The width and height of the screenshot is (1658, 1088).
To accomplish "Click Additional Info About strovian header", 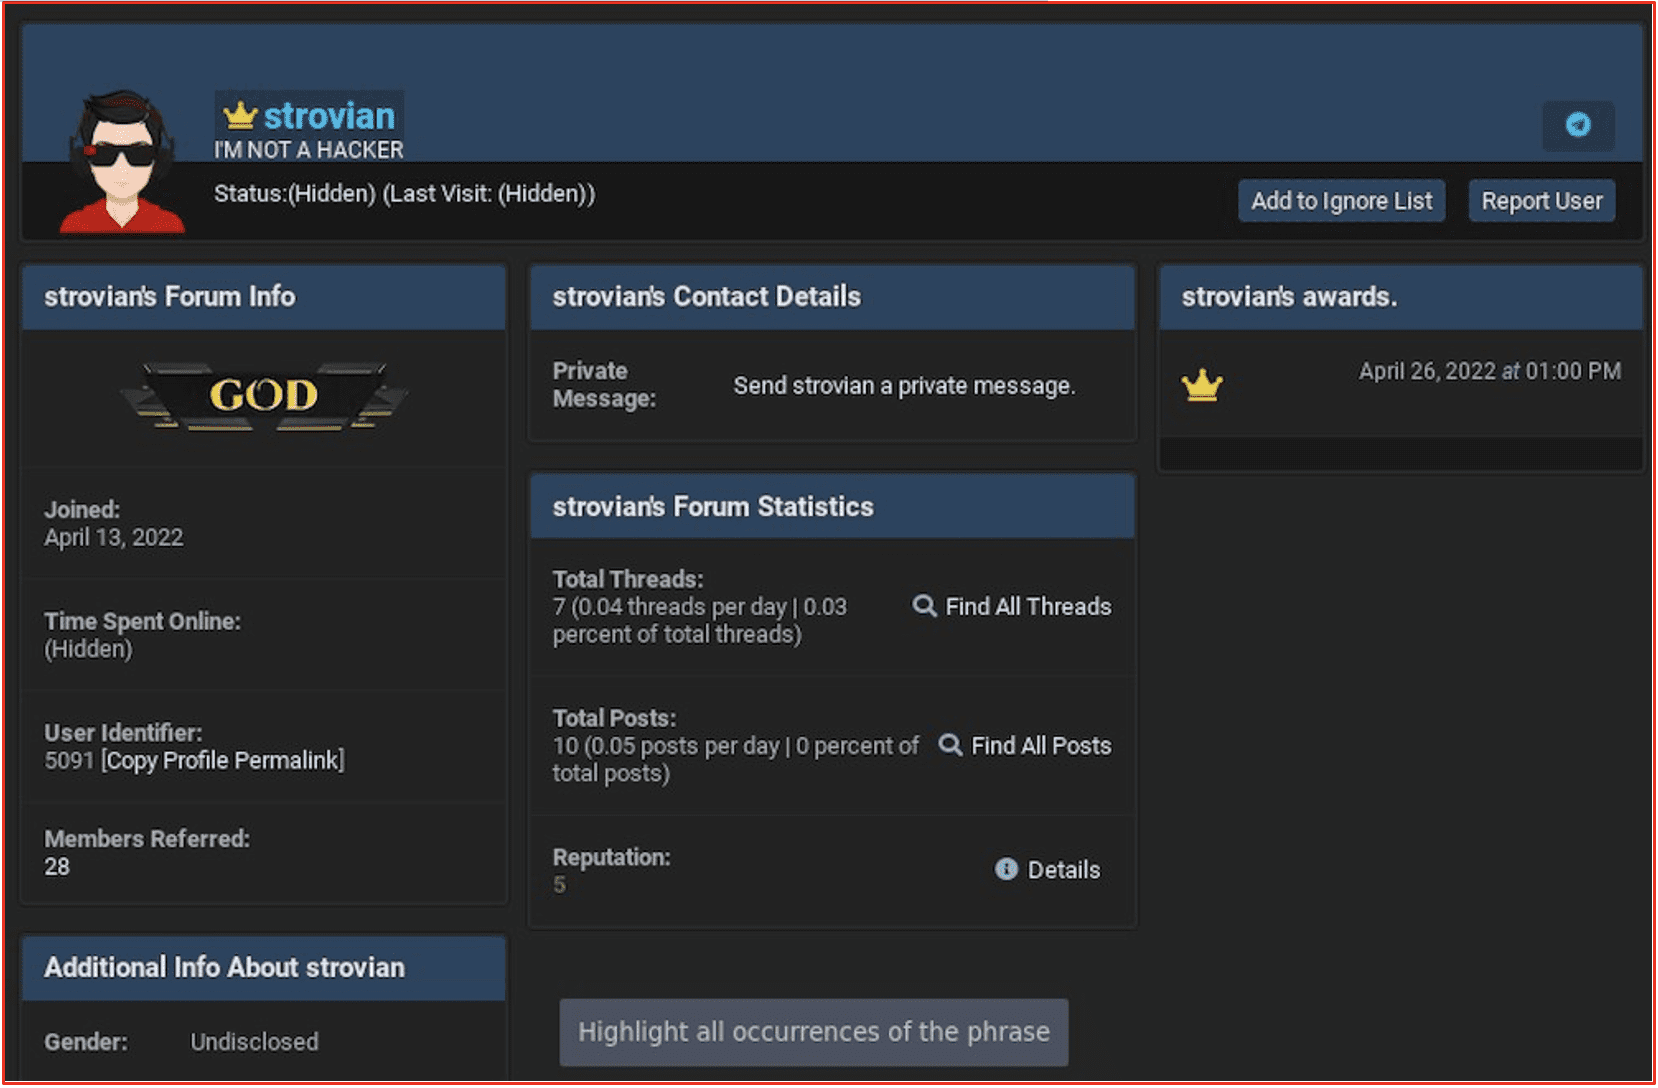I will (264, 968).
